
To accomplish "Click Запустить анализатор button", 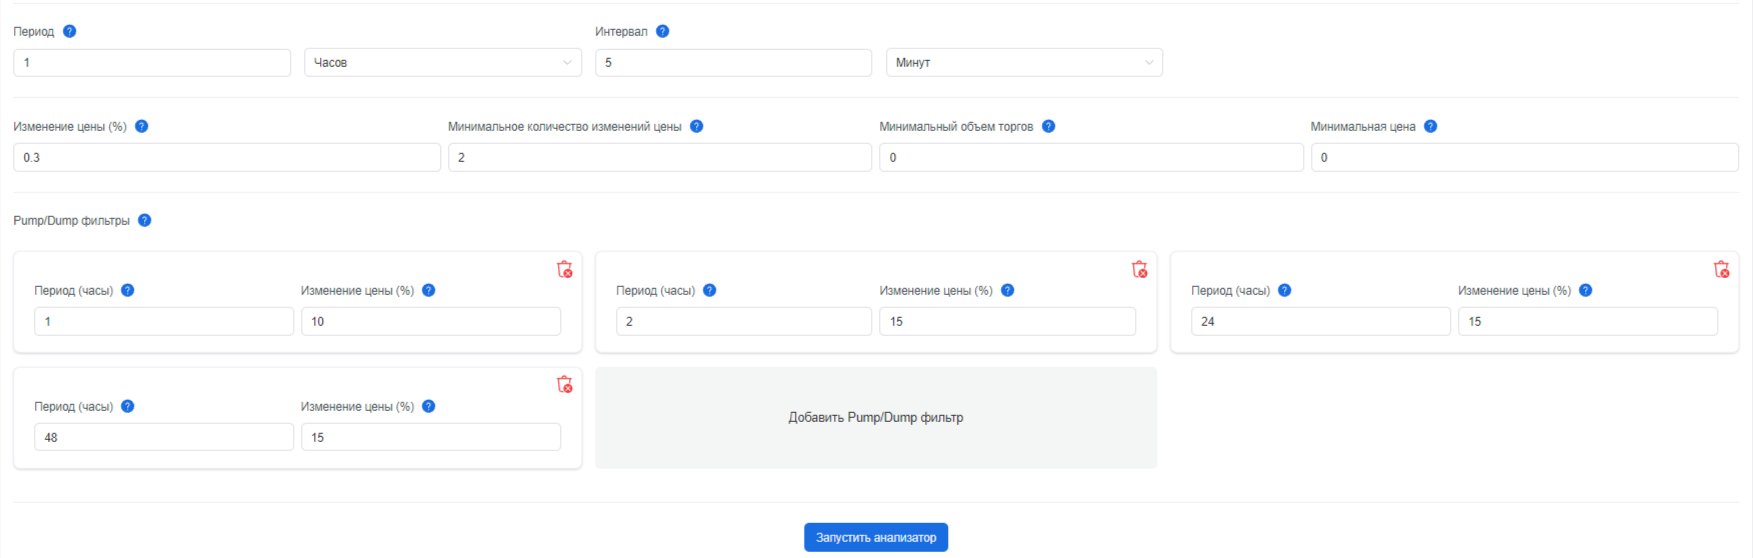I will tap(876, 537).
